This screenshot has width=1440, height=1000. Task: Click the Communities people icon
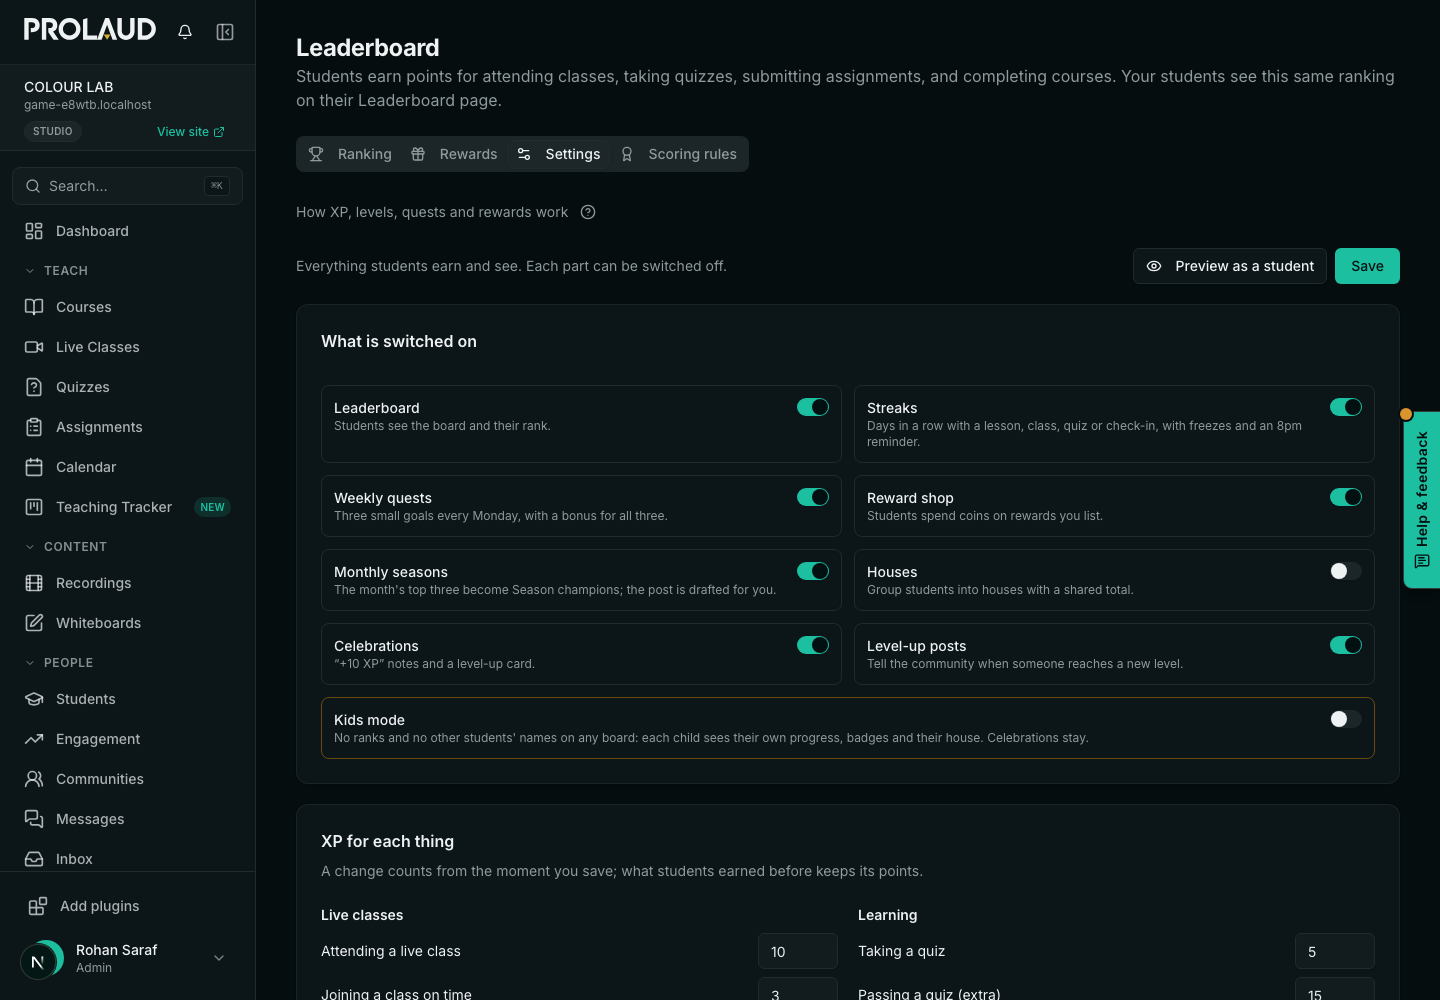coord(34,779)
